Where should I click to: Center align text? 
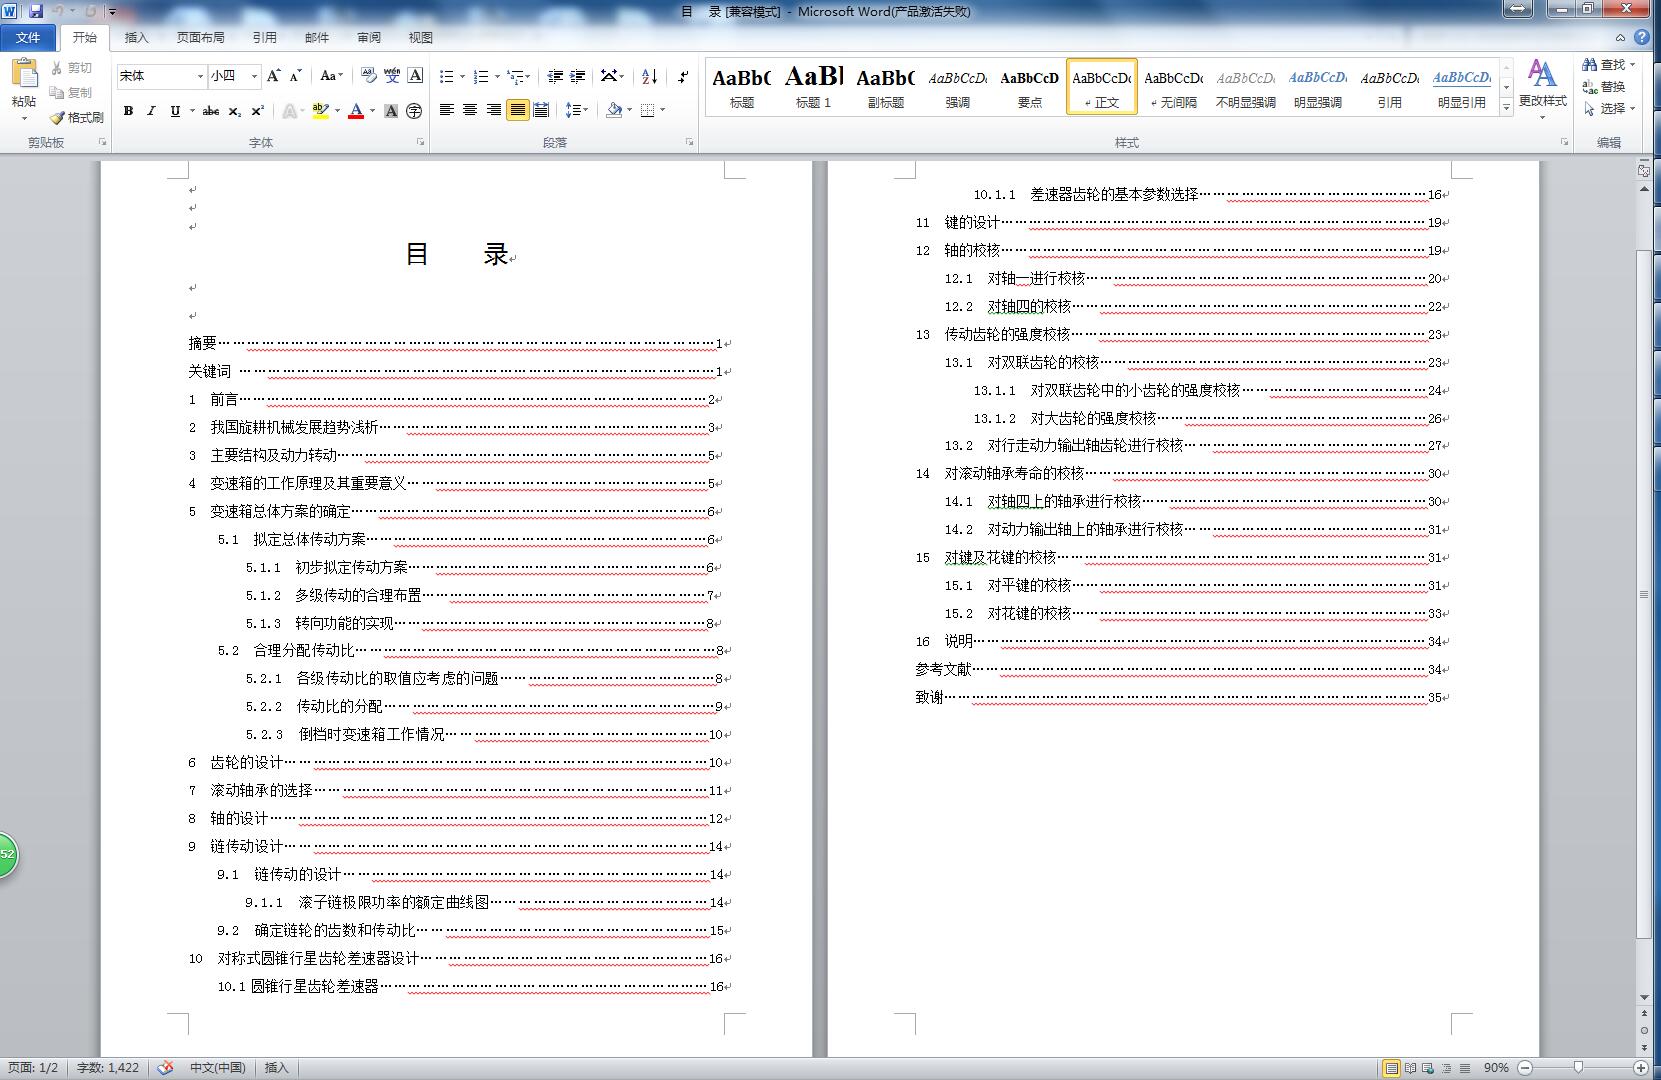(470, 110)
